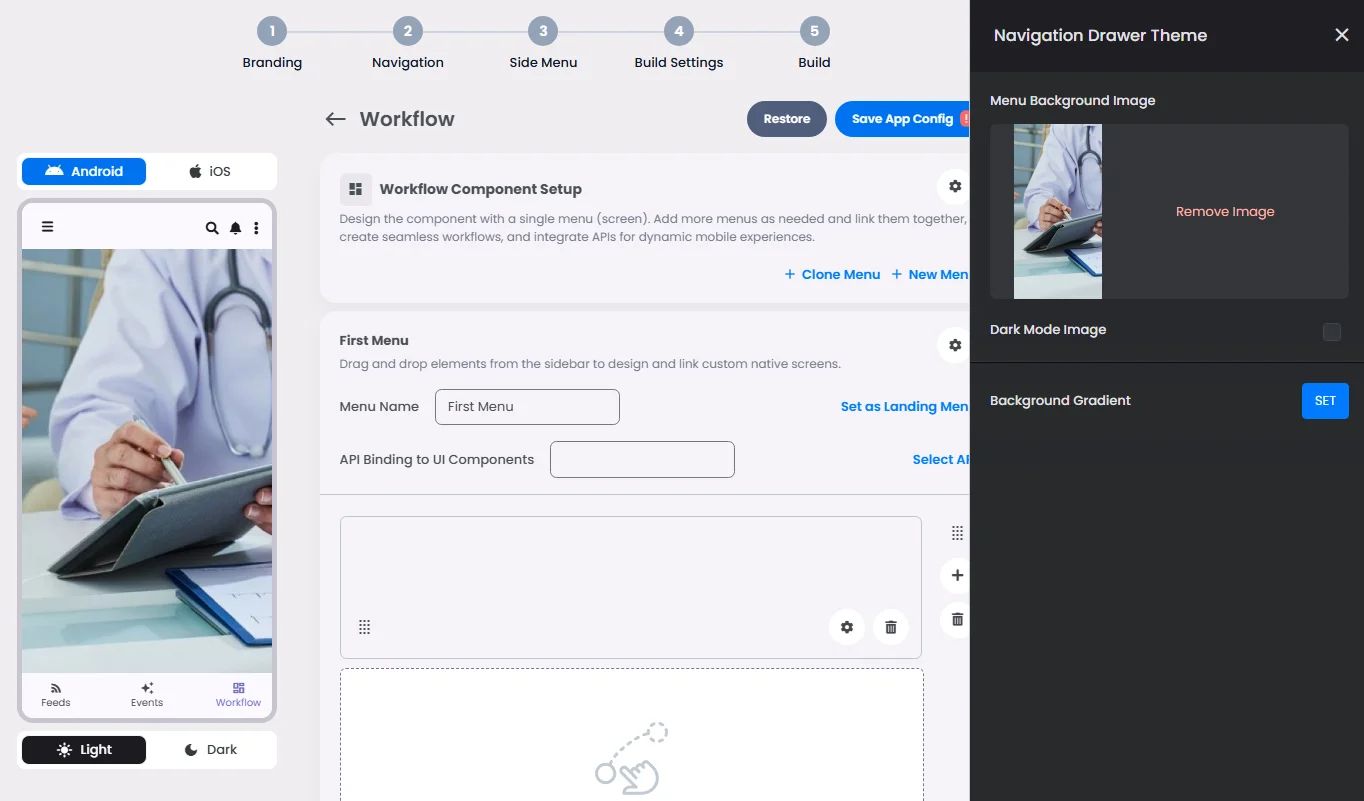This screenshot has width=1364, height=801.
Task: Click Save App Config button
Action: click(902, 119)
